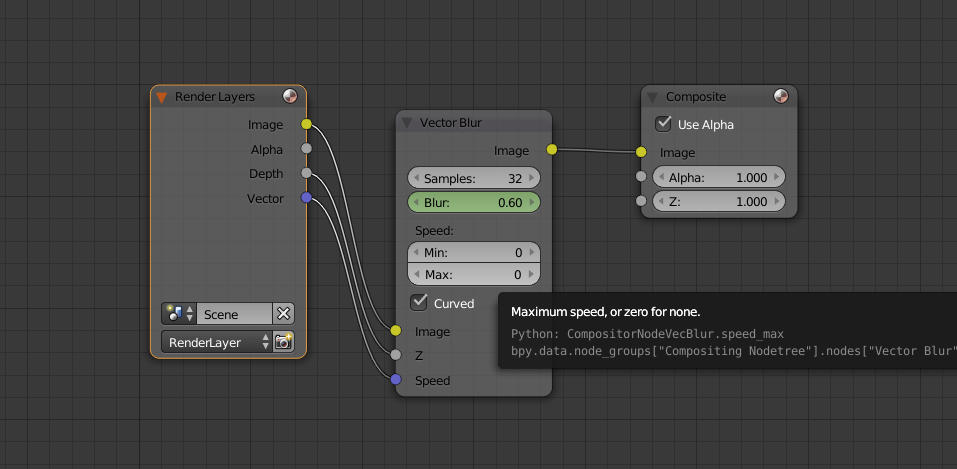The width and height of the screenshot is (957, 469).
Task: Disable the Curved checkbox
Action: [x=419, y=303]
